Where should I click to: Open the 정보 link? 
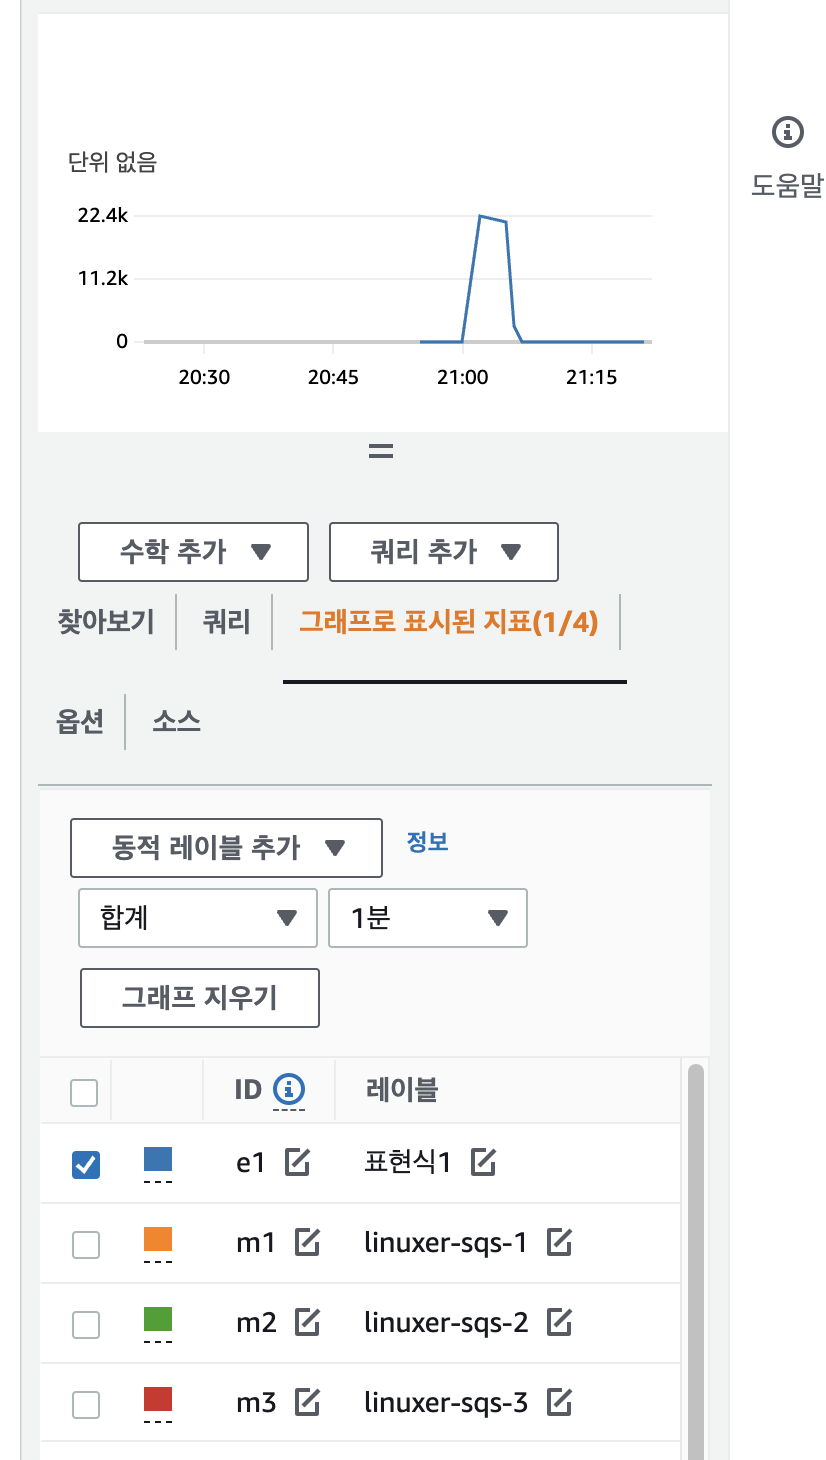click(x=427, y=842)
